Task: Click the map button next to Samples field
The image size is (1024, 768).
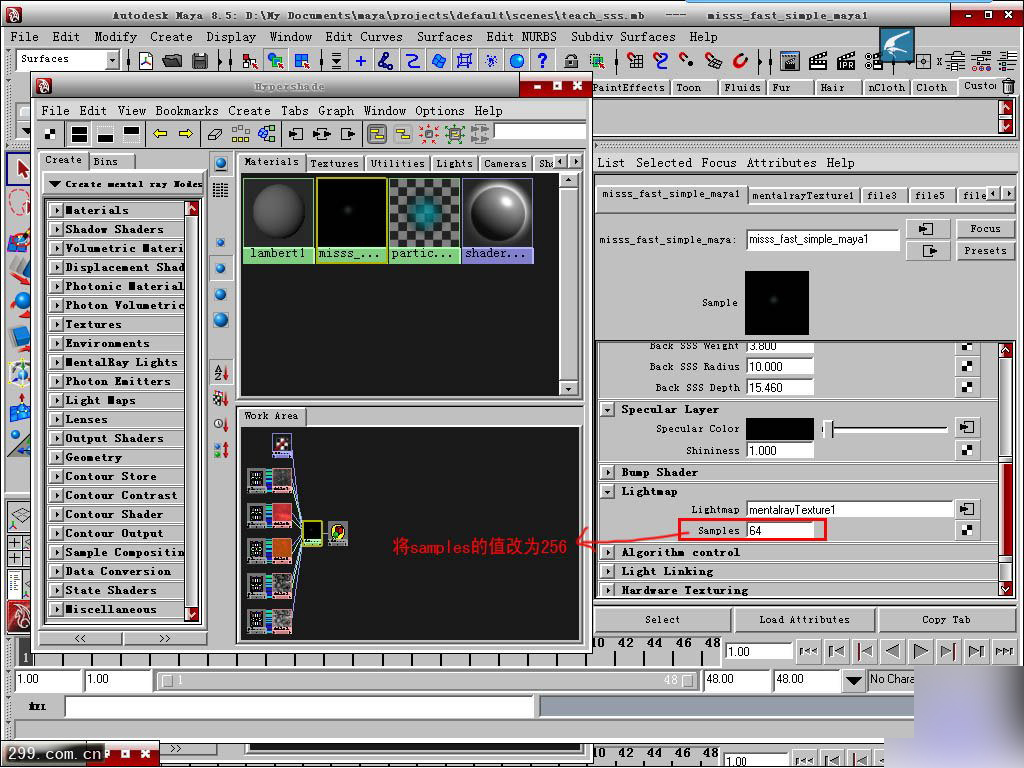Action: pyautogui.click(x=967, y=531)
